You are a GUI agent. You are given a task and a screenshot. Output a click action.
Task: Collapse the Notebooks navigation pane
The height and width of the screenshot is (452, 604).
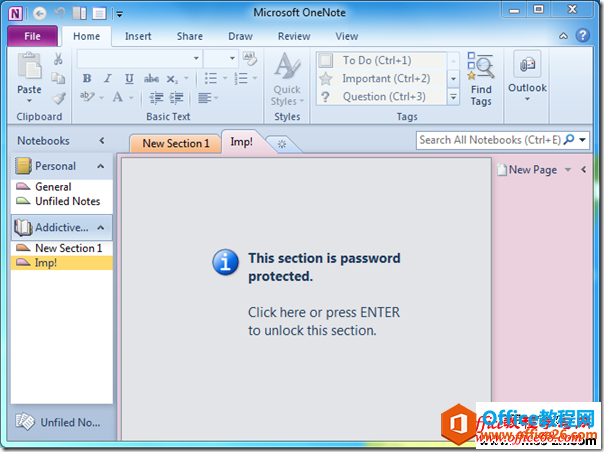102,141
